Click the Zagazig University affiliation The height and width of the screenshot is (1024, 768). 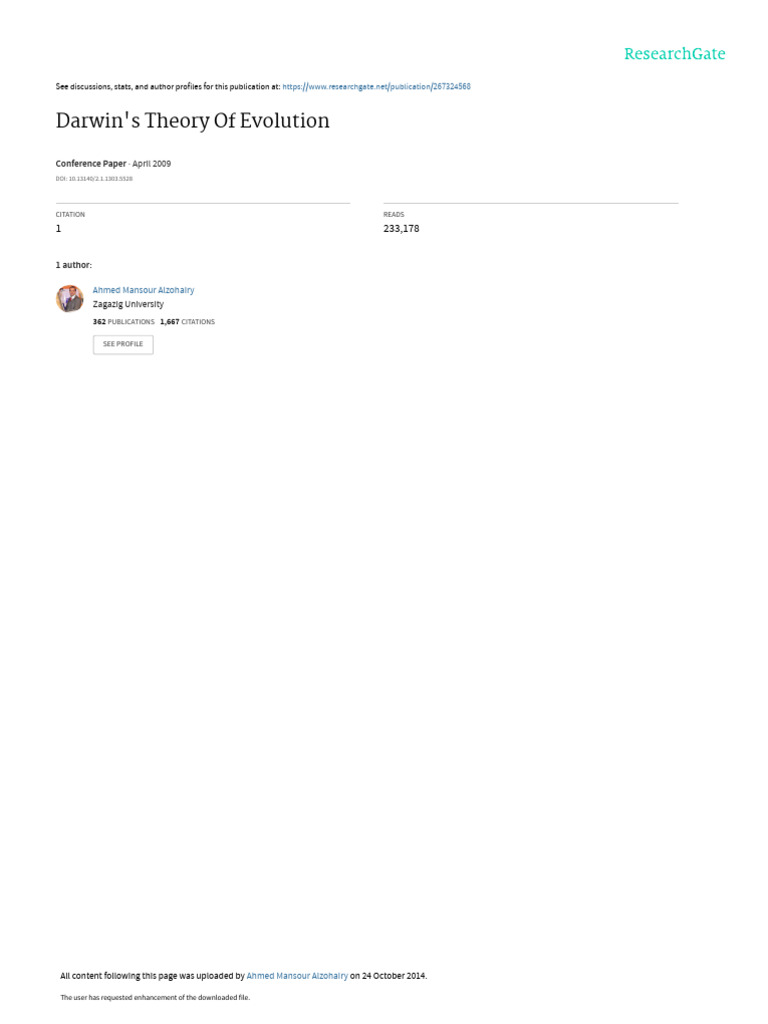click(128, 304)
